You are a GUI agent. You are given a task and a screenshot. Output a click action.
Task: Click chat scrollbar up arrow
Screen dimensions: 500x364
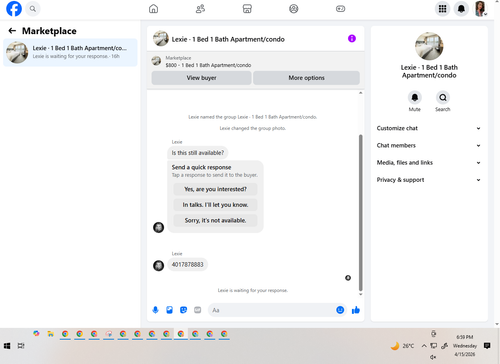[x=360, y=93]
